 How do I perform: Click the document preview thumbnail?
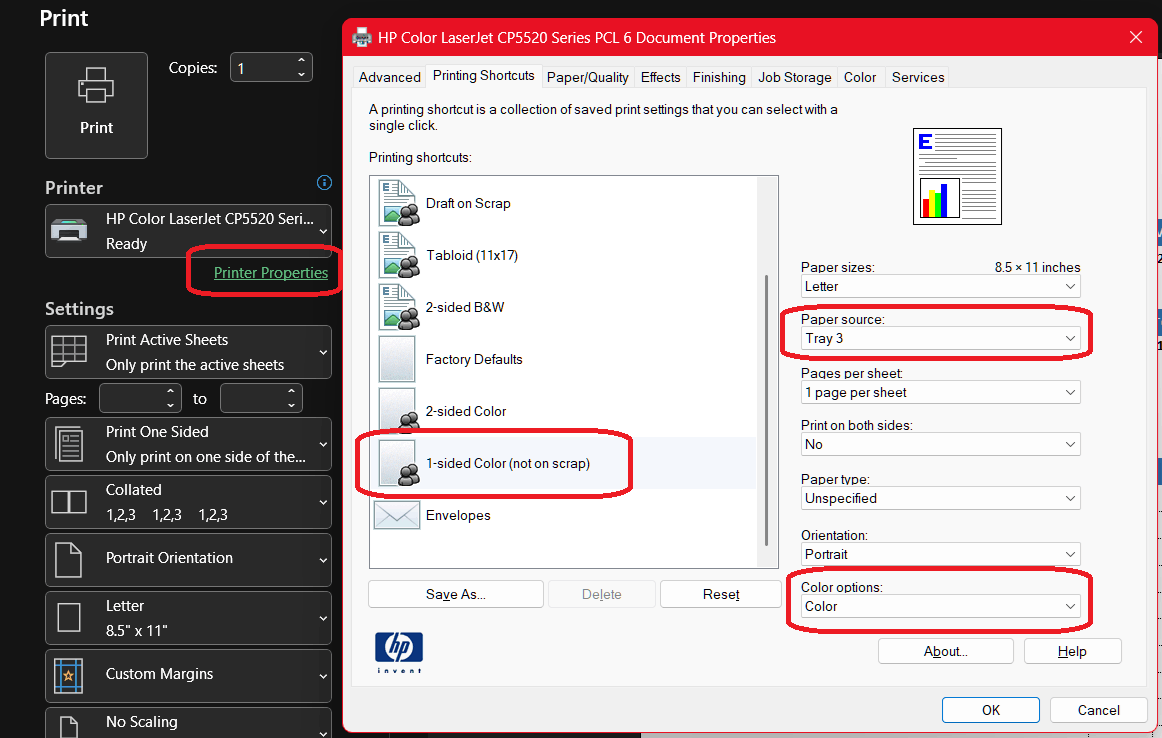[x=957, y=176]
